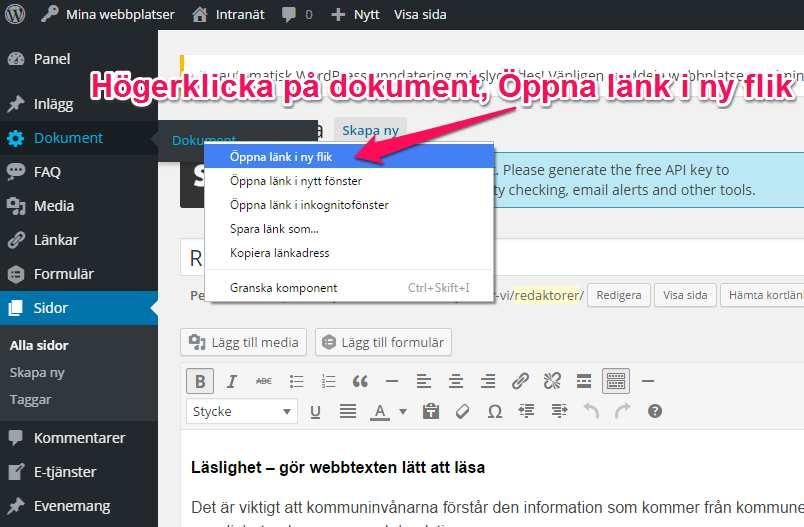This screenshot has width=804, height=527.
Task: Choose Kopiera länkadress
Action: point(349,253)
